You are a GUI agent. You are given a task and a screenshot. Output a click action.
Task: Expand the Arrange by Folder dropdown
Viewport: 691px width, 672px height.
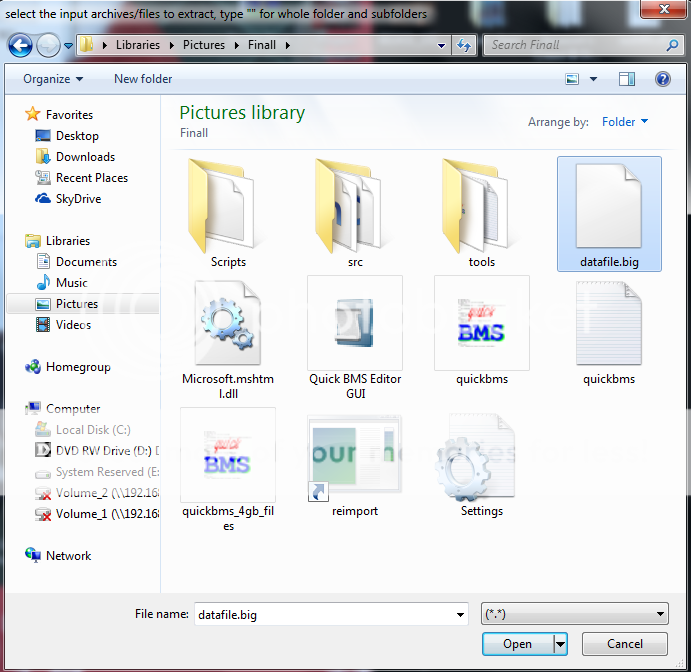624,122
